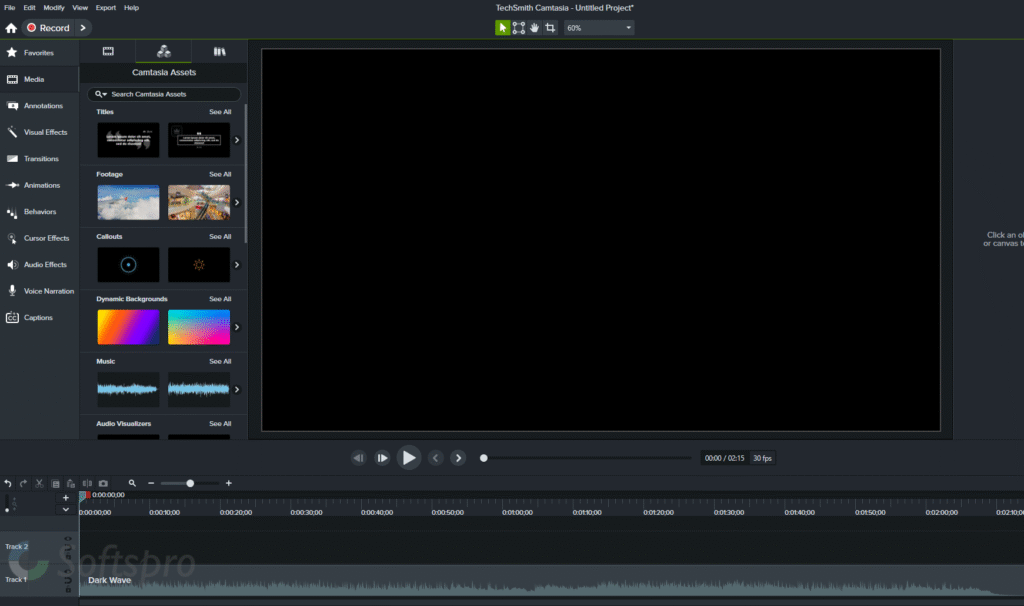
Task: Go to the Home screen icon
Action: pos(11,28)
